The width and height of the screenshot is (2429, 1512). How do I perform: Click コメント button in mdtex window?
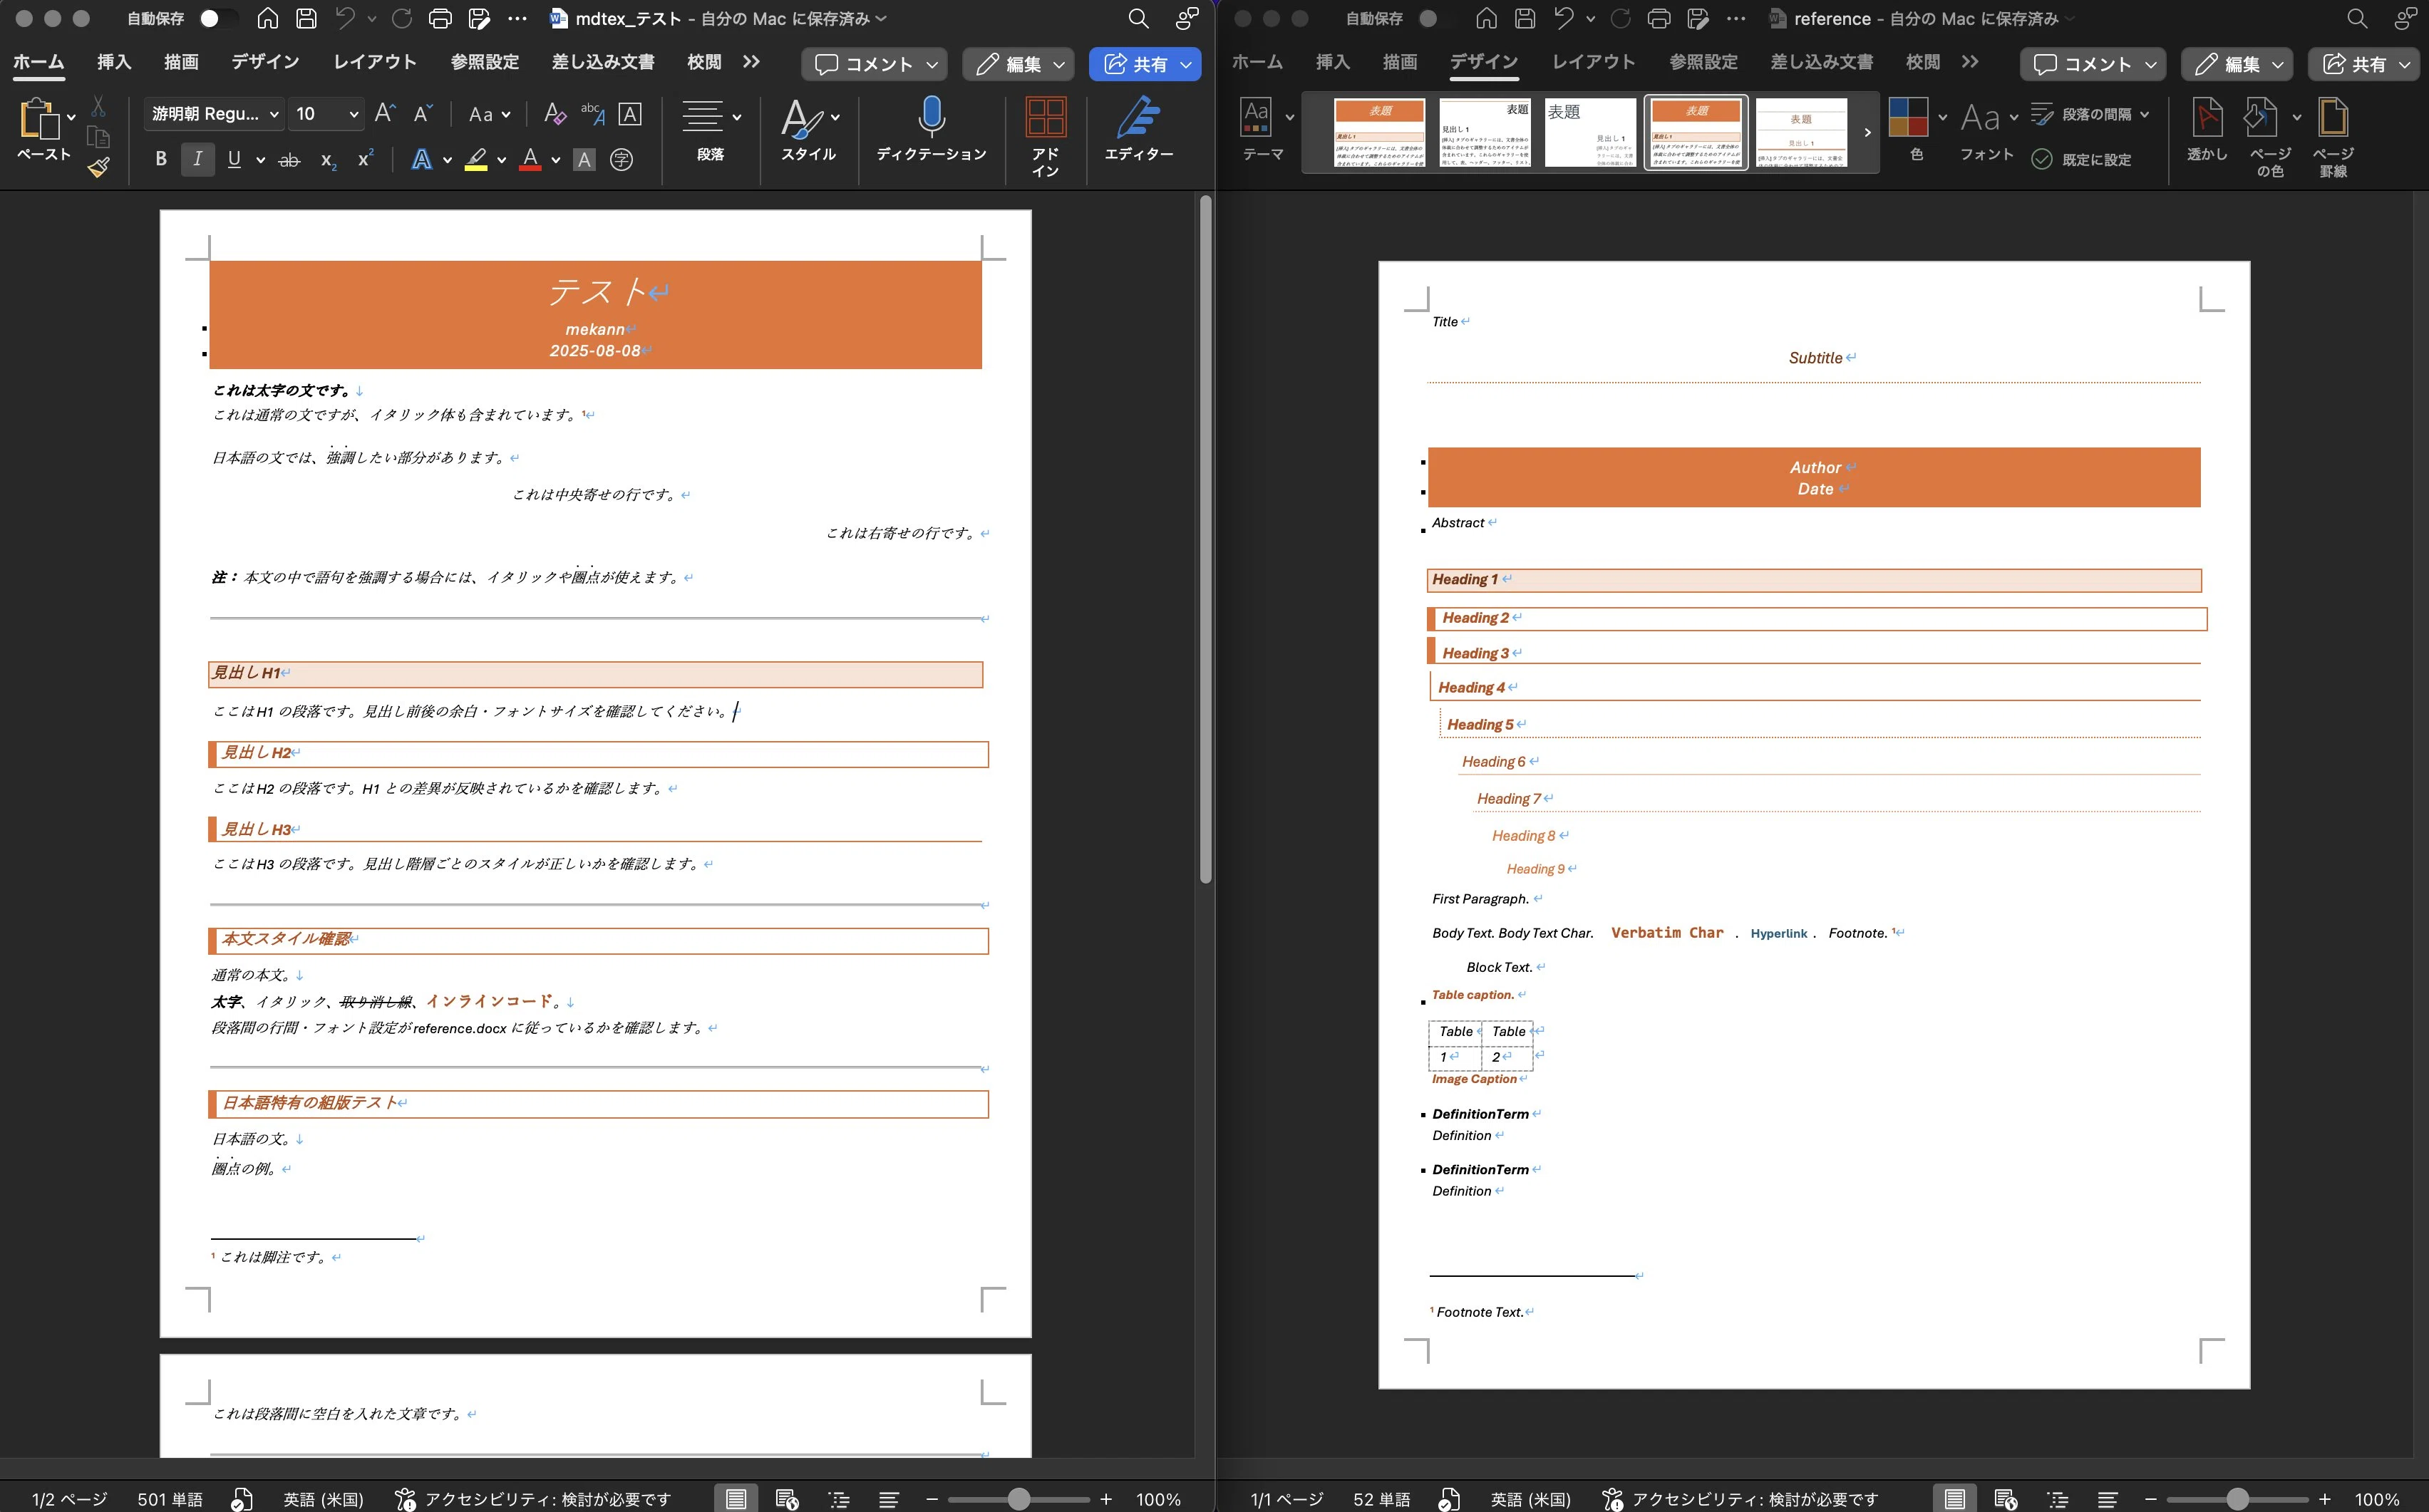pyautogui.click(x=873, y=64)
